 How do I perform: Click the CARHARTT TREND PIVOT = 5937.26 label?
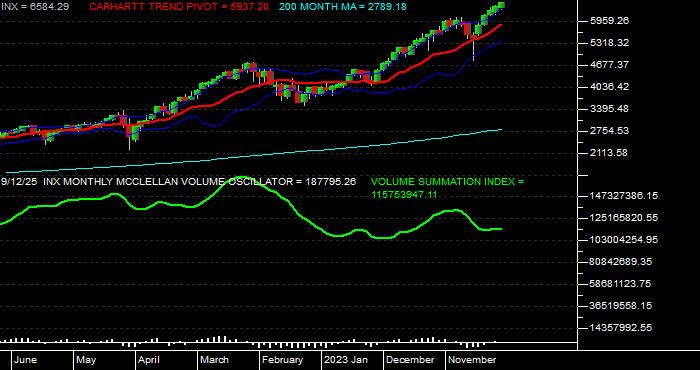(x=179, y=7)
